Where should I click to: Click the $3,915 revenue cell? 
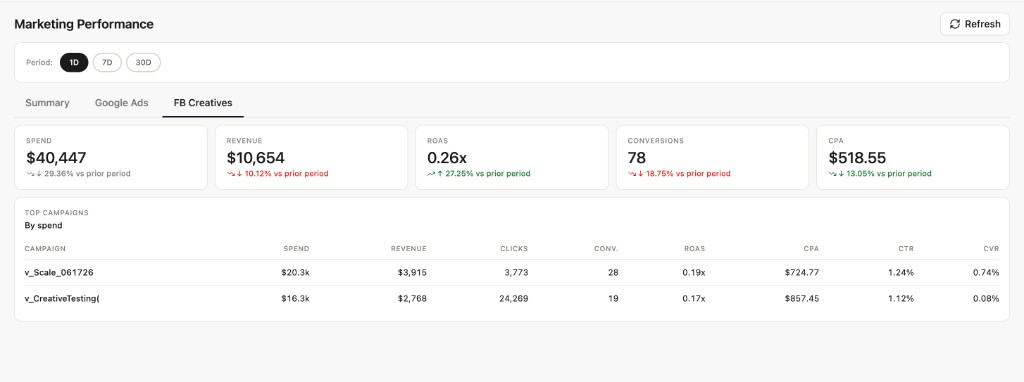pos(413,272)
